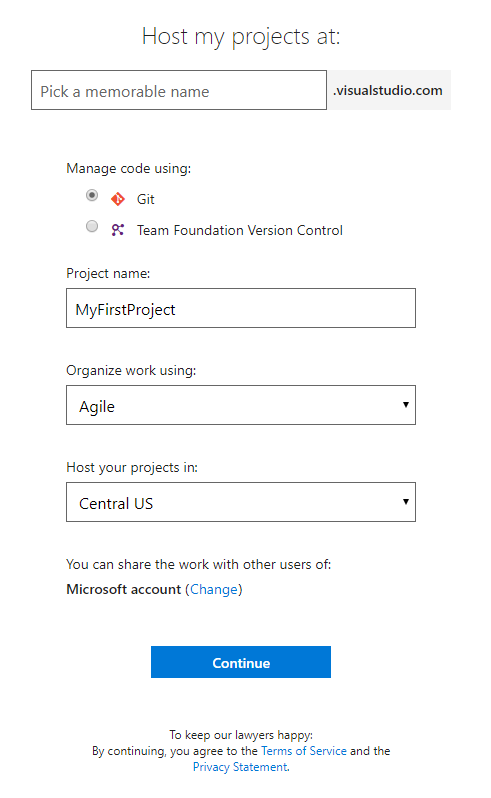Click the orange Git logo icon
The image size is (491, 798).
[x=118, y=199]
